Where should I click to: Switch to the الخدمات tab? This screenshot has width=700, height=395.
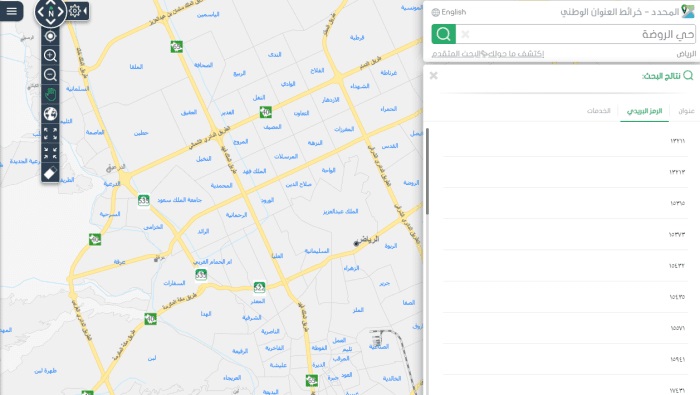(599, 111)
